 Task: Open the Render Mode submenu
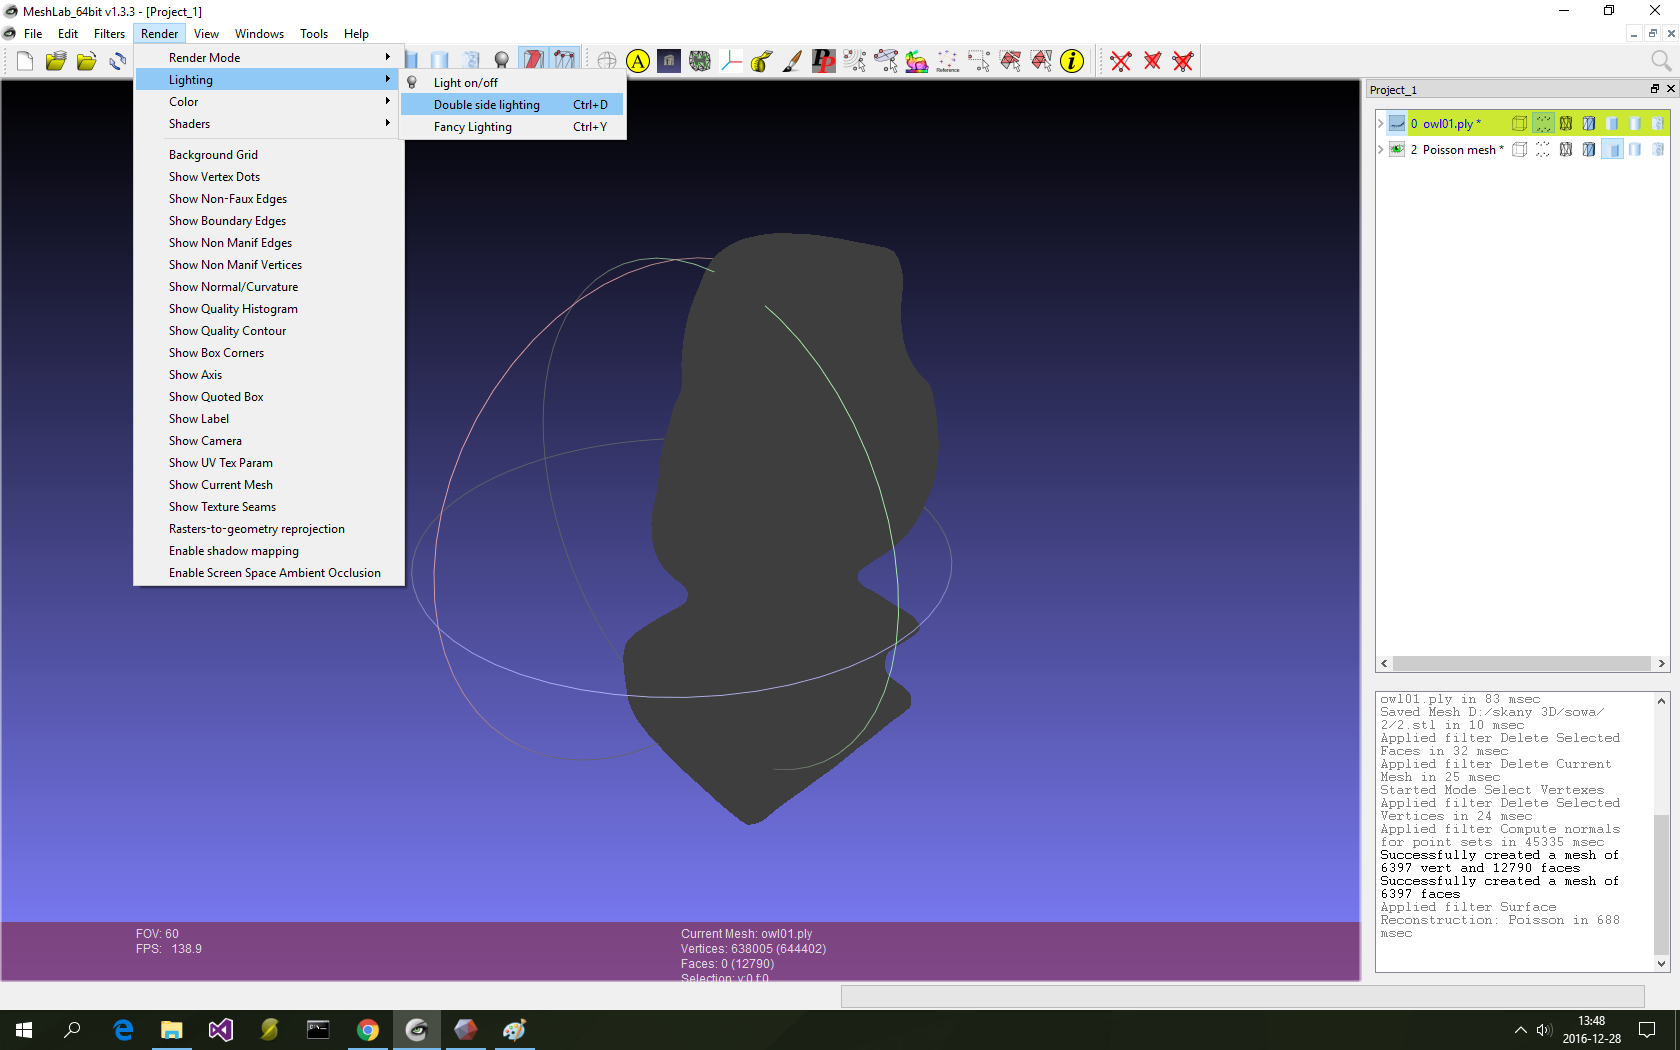click(x=269, y=58)
